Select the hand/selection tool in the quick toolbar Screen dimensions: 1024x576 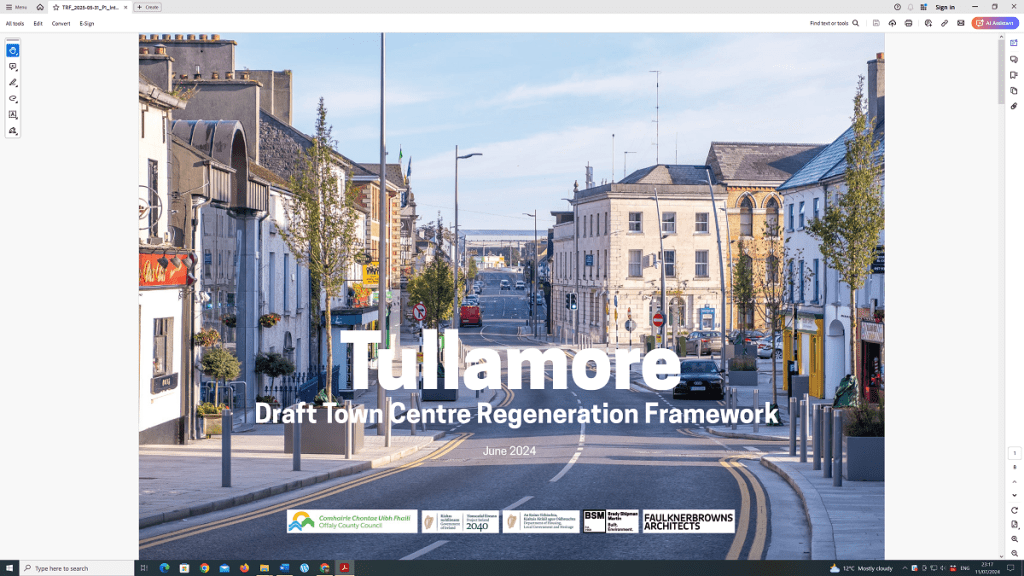point(13,50)
